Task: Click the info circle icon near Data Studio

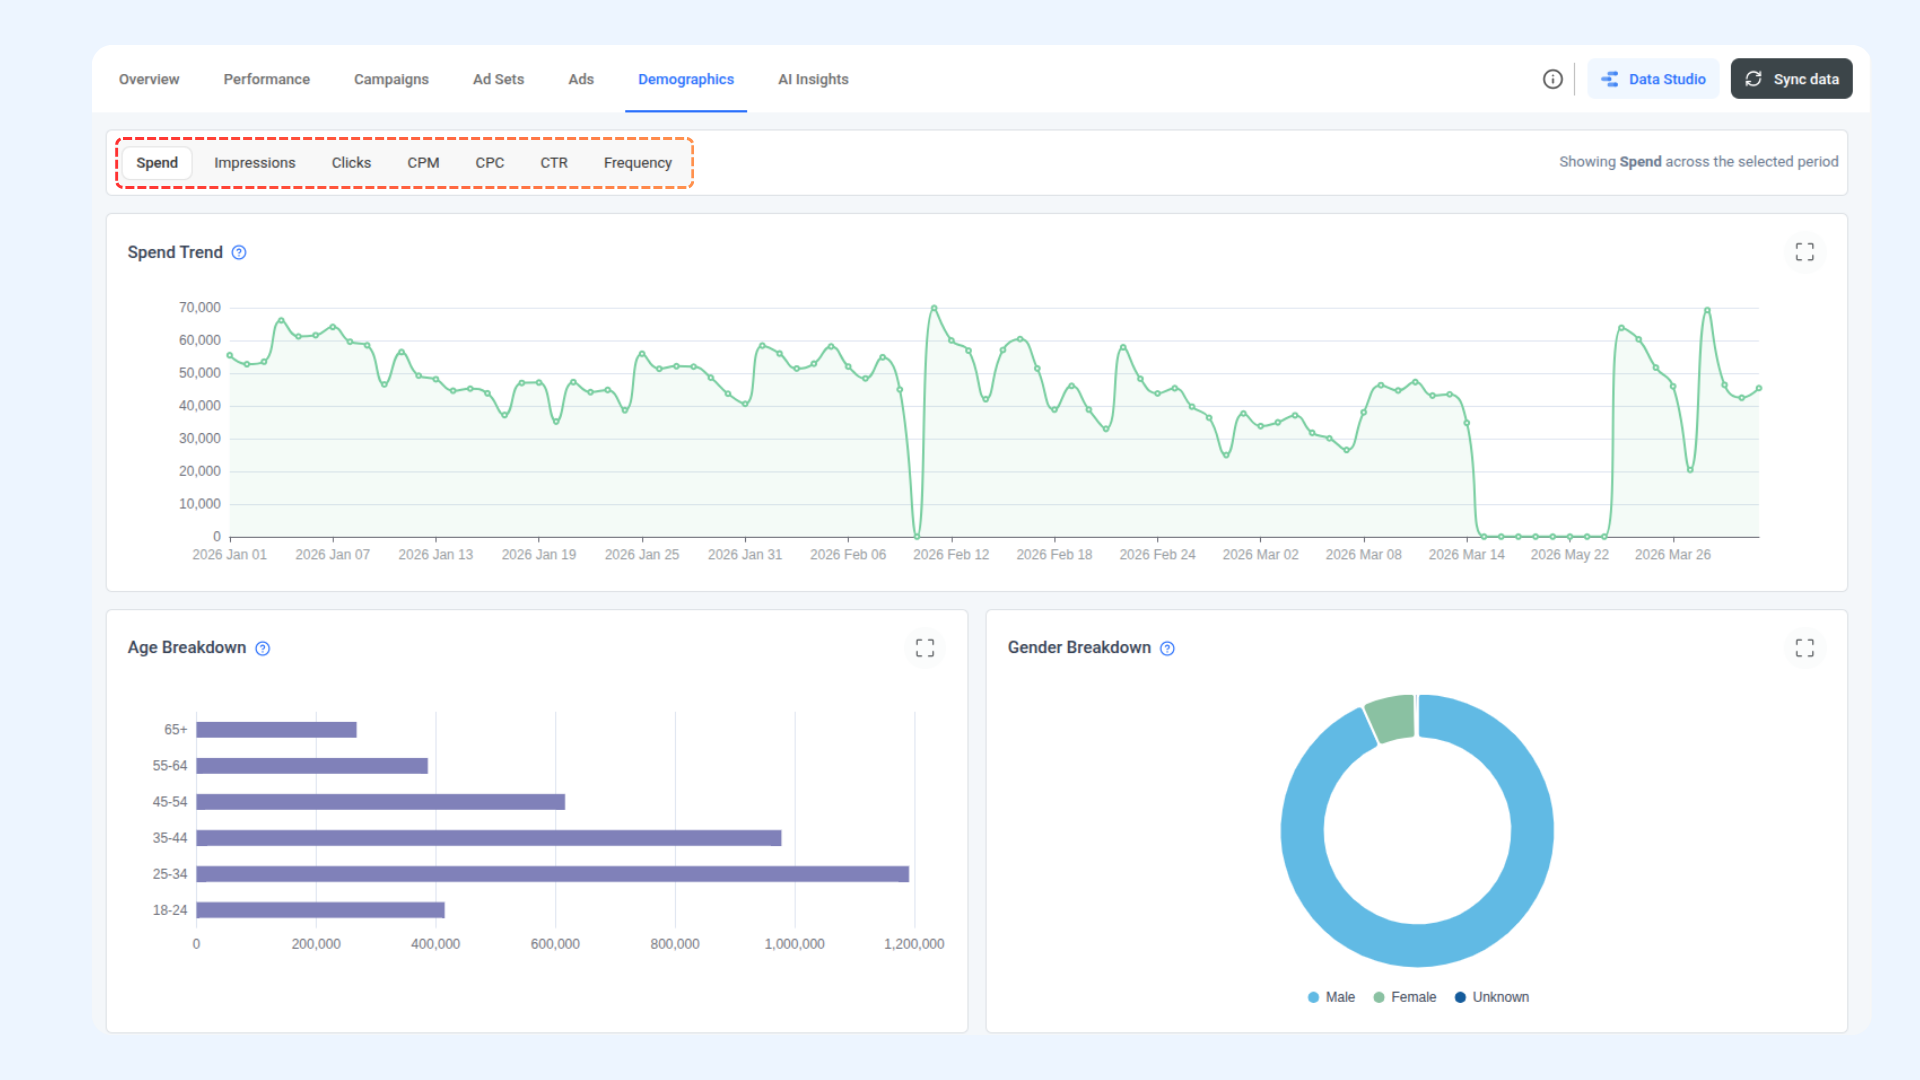Action: 1552,79
